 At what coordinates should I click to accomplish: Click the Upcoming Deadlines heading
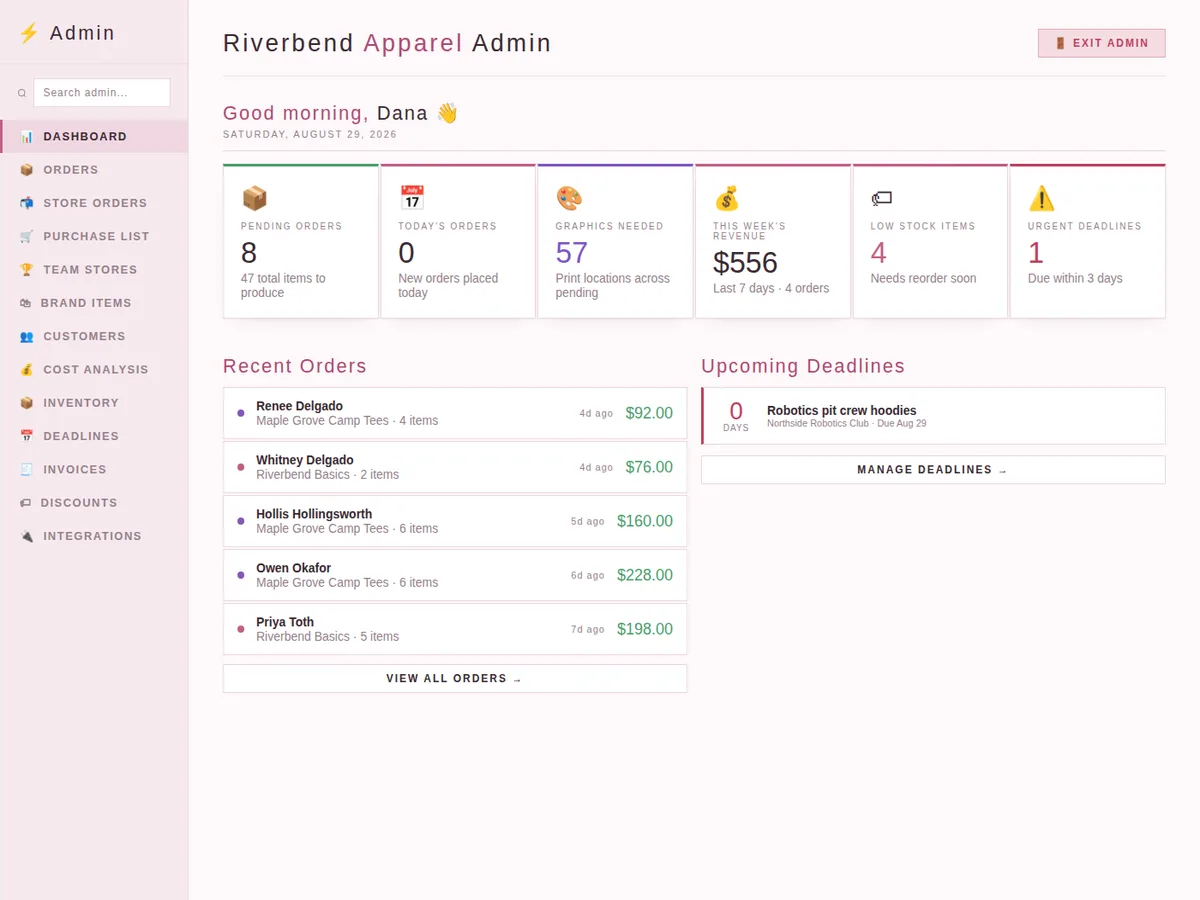(803, 366)
